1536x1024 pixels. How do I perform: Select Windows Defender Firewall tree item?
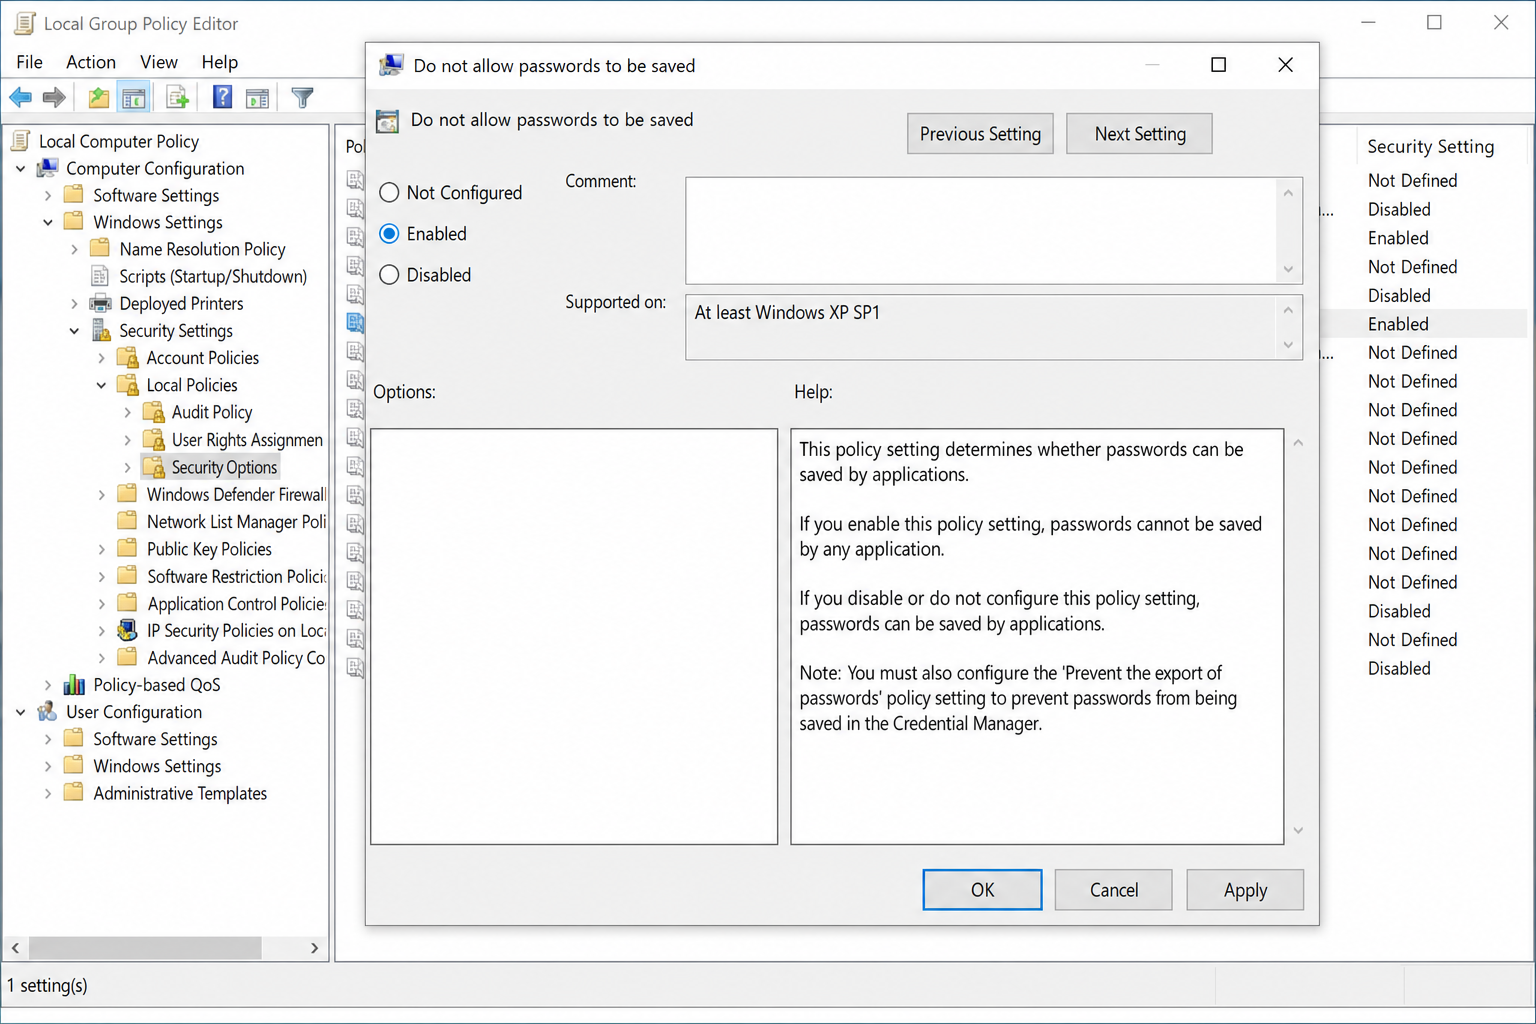pyautogui.click(x=236, y=494)
